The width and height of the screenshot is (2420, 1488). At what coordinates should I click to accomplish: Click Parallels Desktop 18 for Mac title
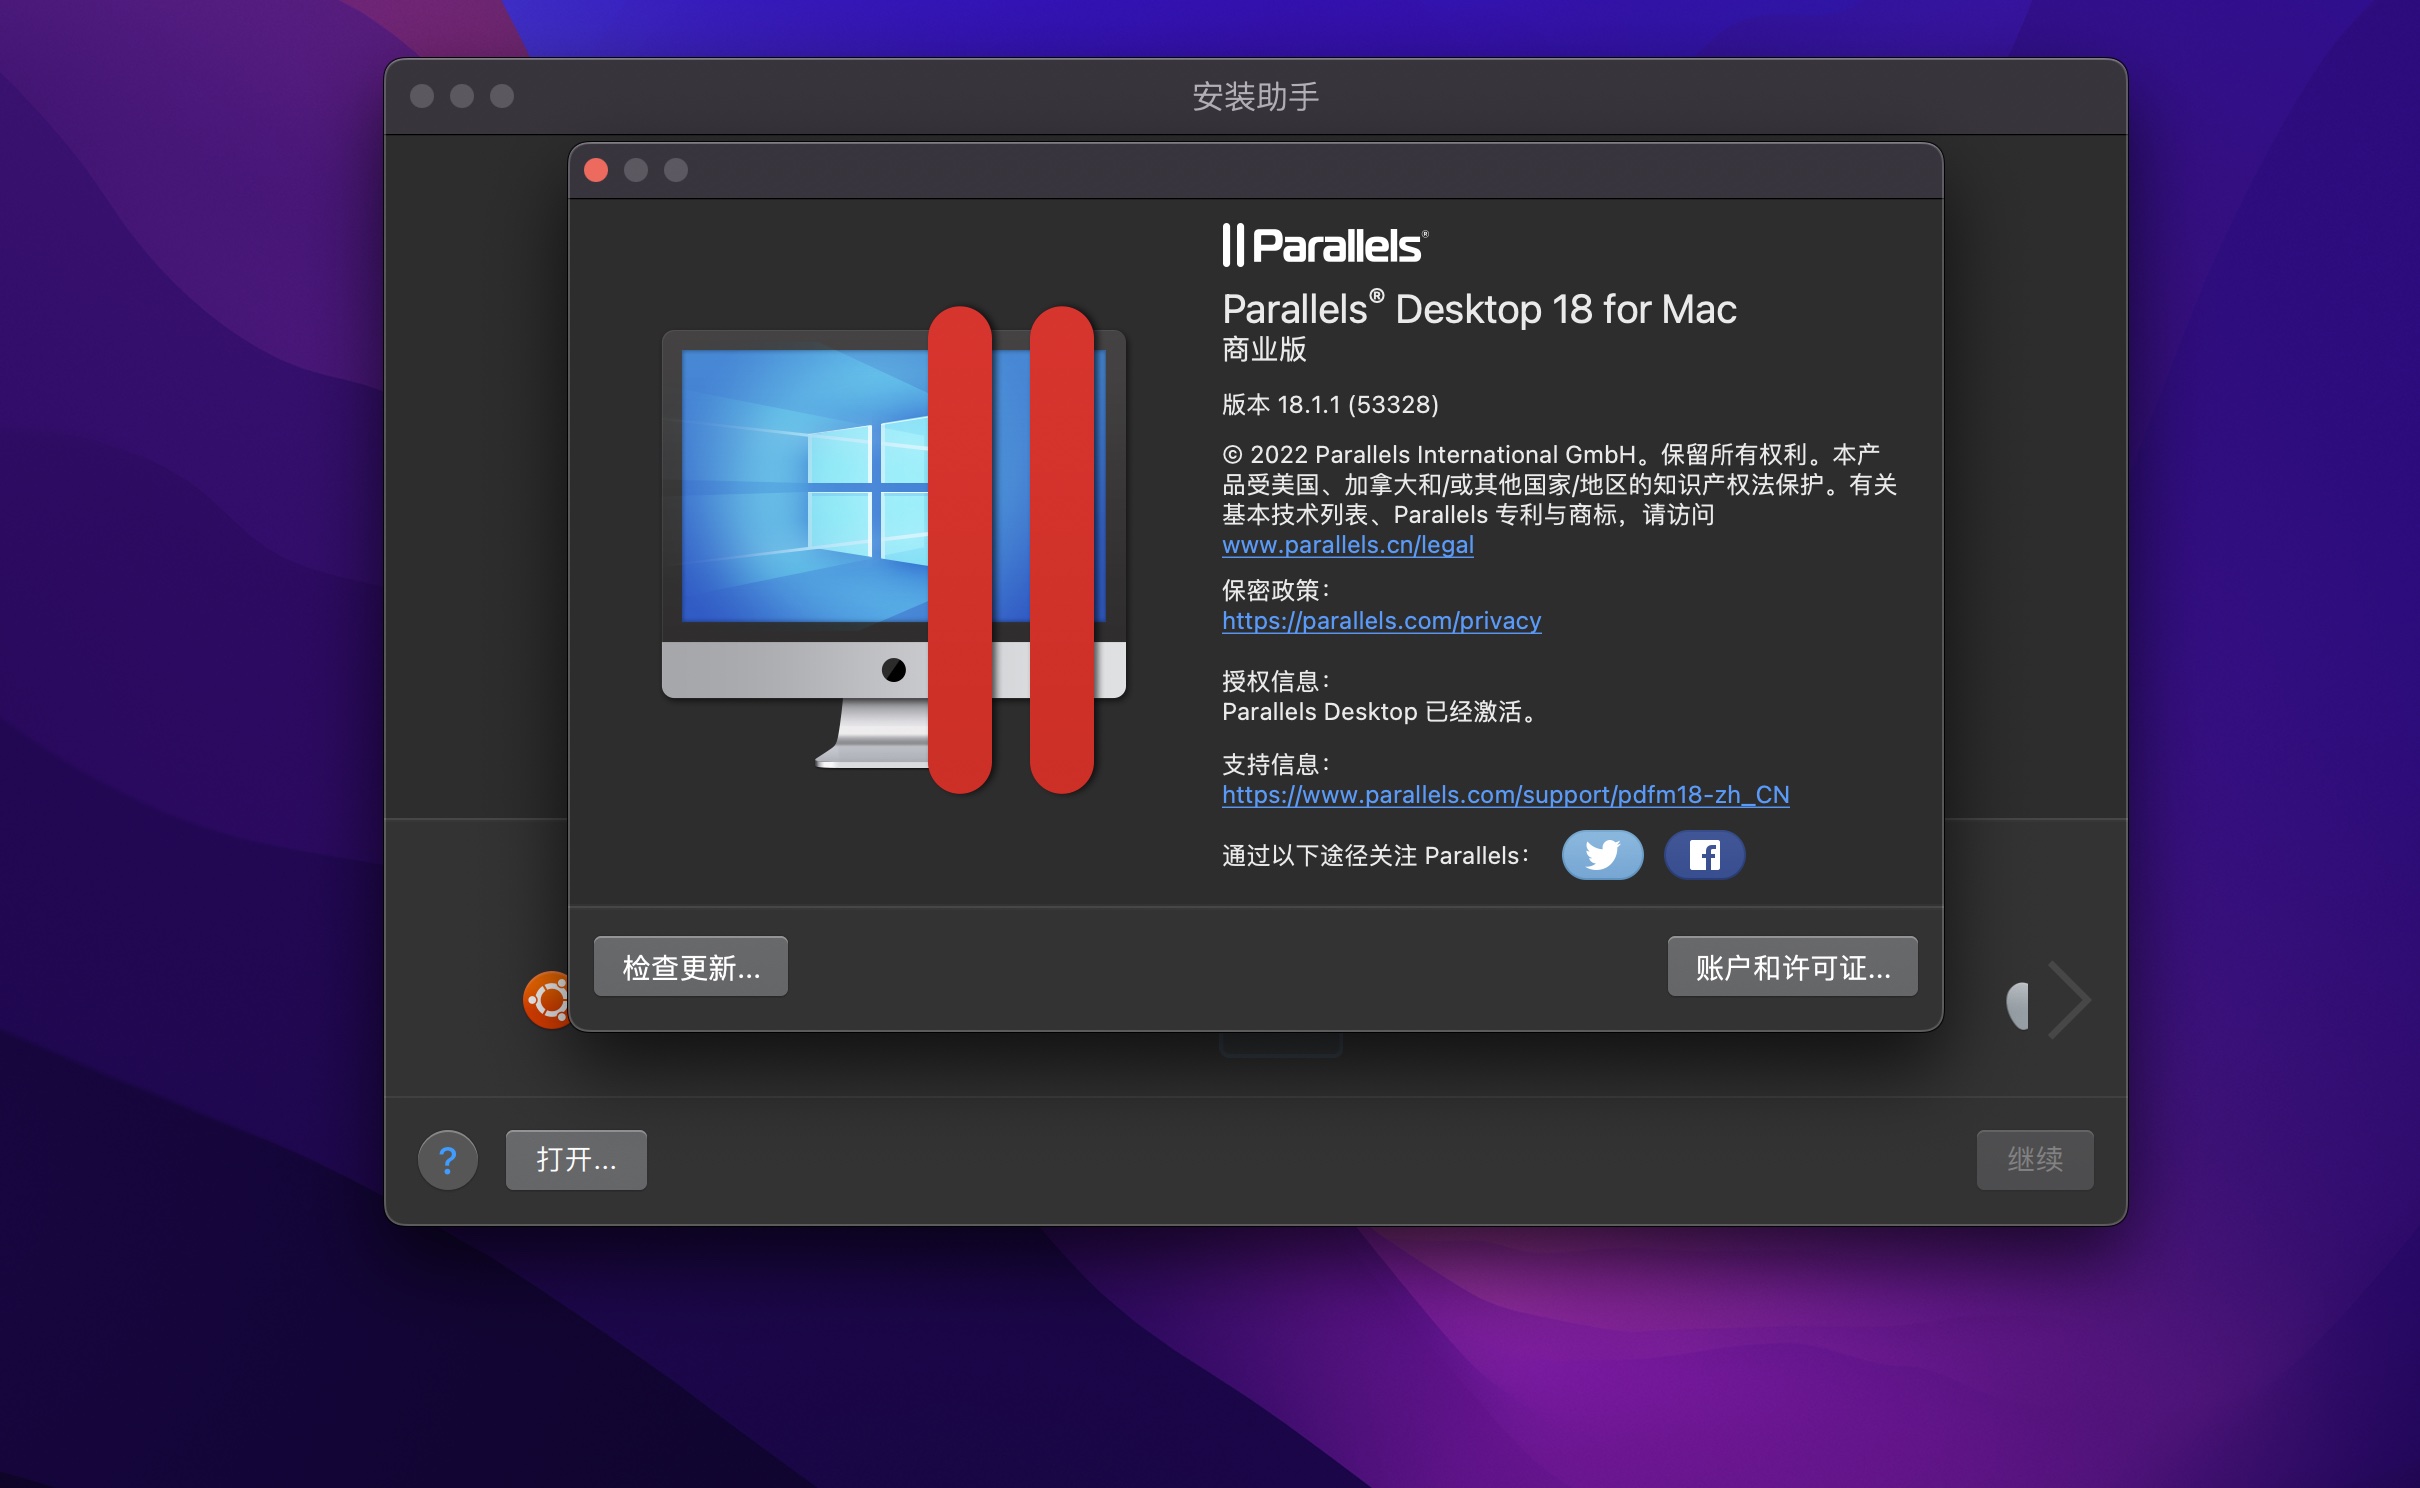pos(1479,309)
